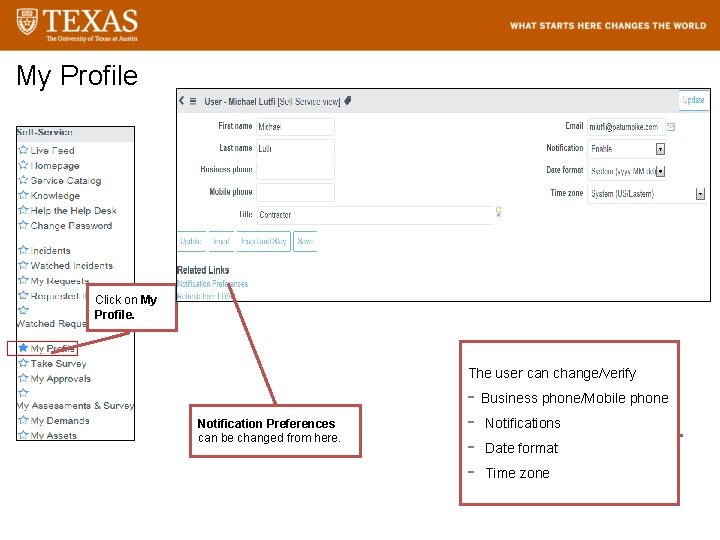Viewport: 720px width, 540px height.
Task: Star the My Assets module as favorite
Action: pos(23,434)
